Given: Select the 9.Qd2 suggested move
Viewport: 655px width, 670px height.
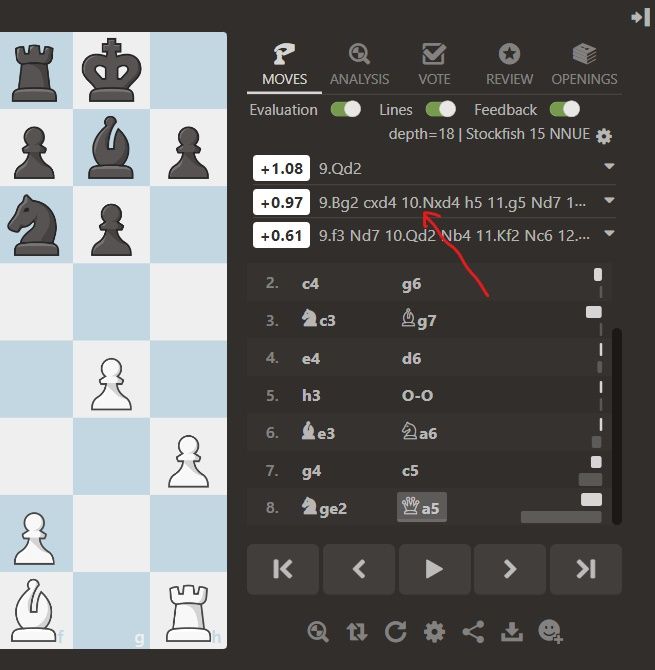Looking at the screenshot, I should (340, 169).
